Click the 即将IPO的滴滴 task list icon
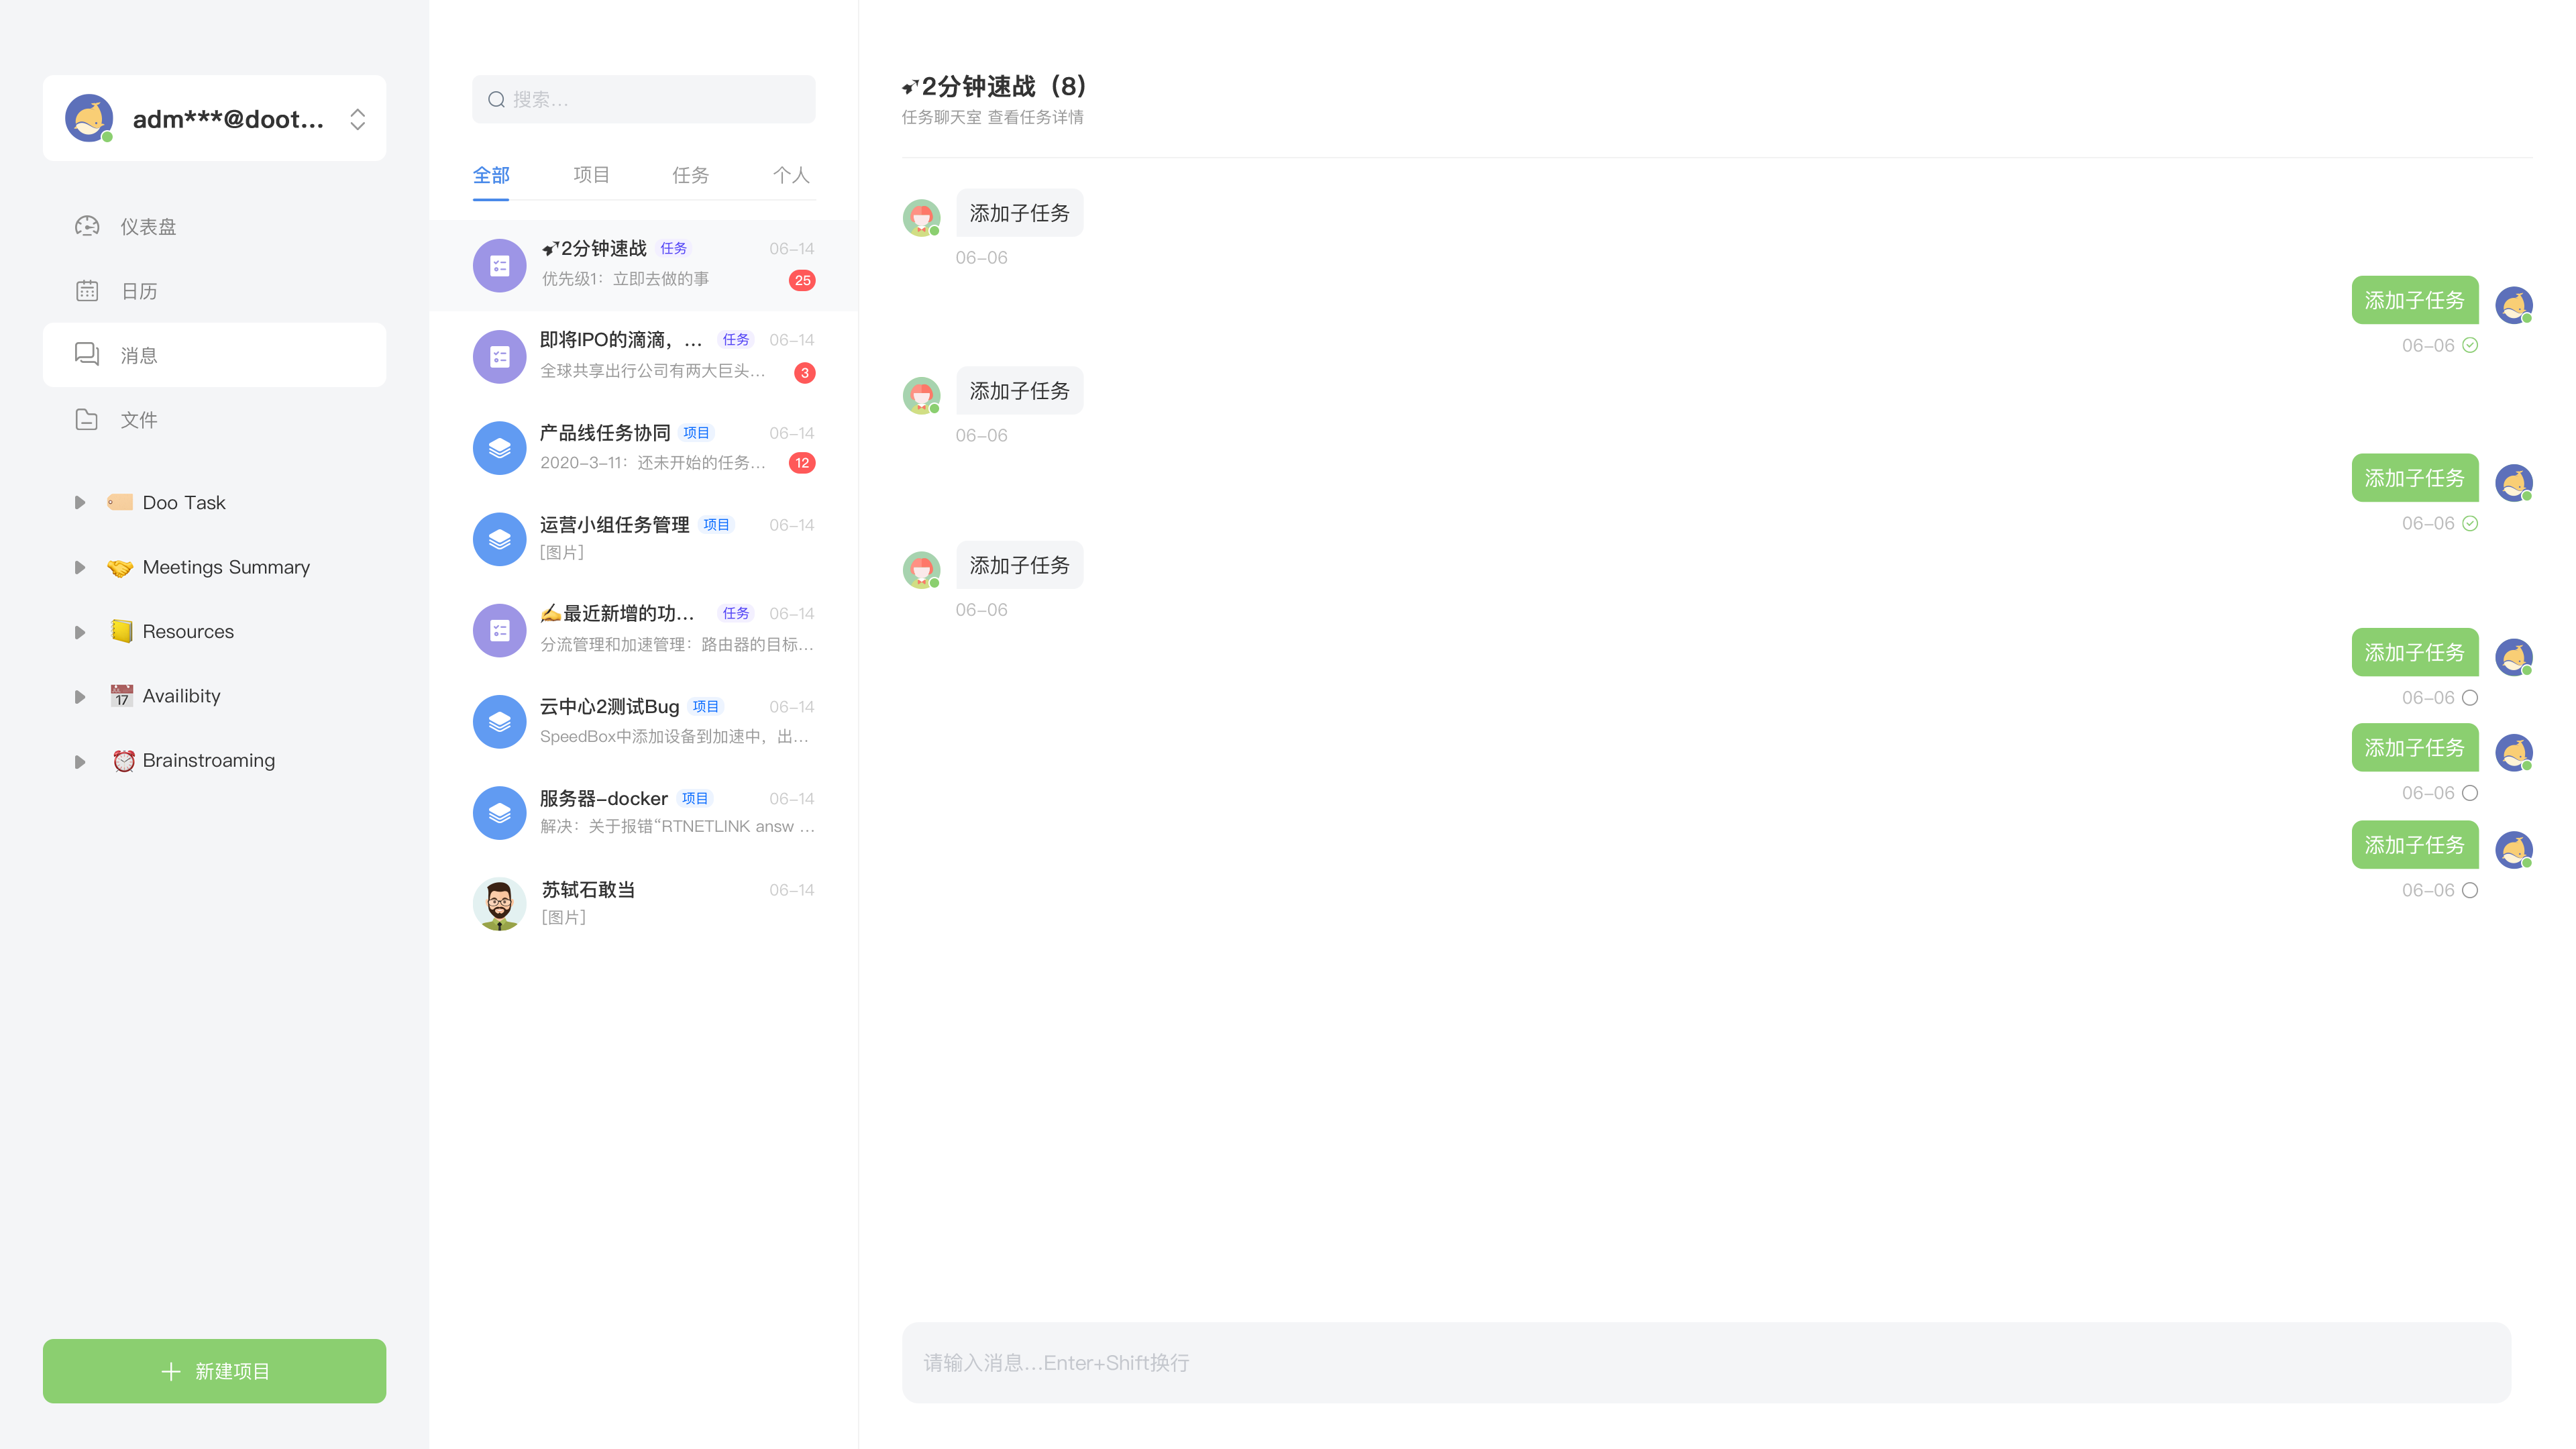The height and width of the screenshot is (1449, 2576). click(499, 356)
